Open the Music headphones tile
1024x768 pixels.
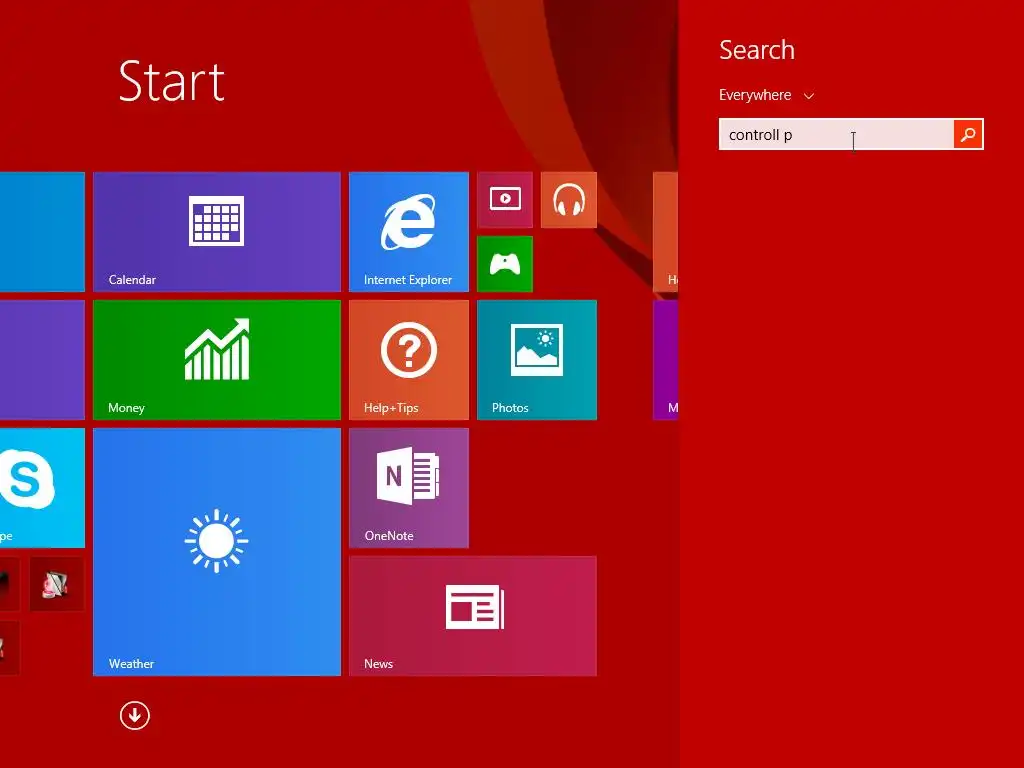point(569,200)
